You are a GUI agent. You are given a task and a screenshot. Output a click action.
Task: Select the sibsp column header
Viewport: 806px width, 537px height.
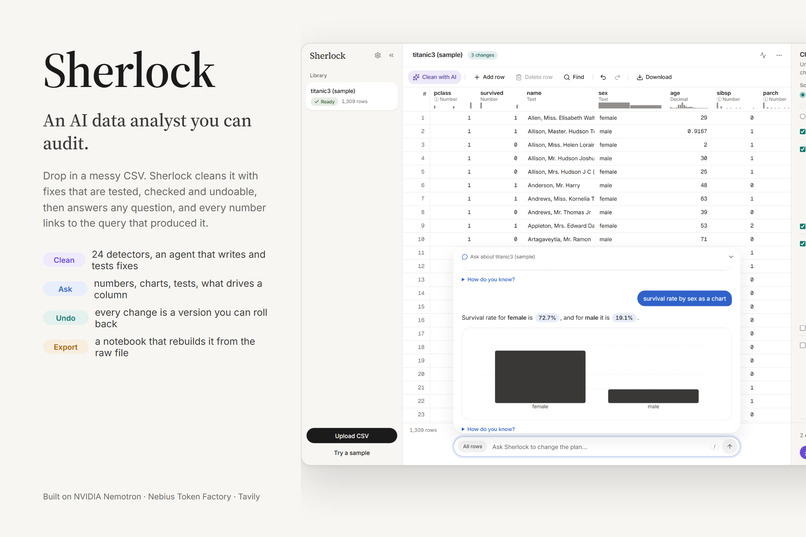click(724, 93)
